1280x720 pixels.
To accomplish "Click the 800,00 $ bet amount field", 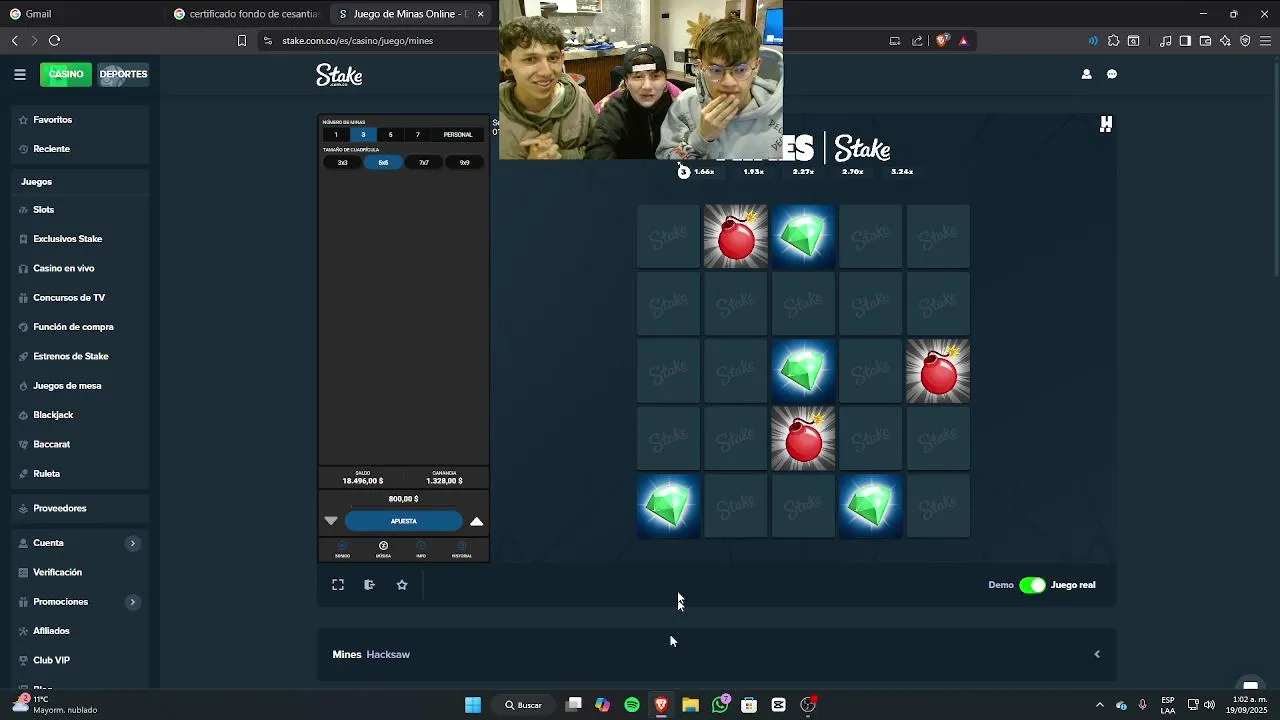I will 404,499.
